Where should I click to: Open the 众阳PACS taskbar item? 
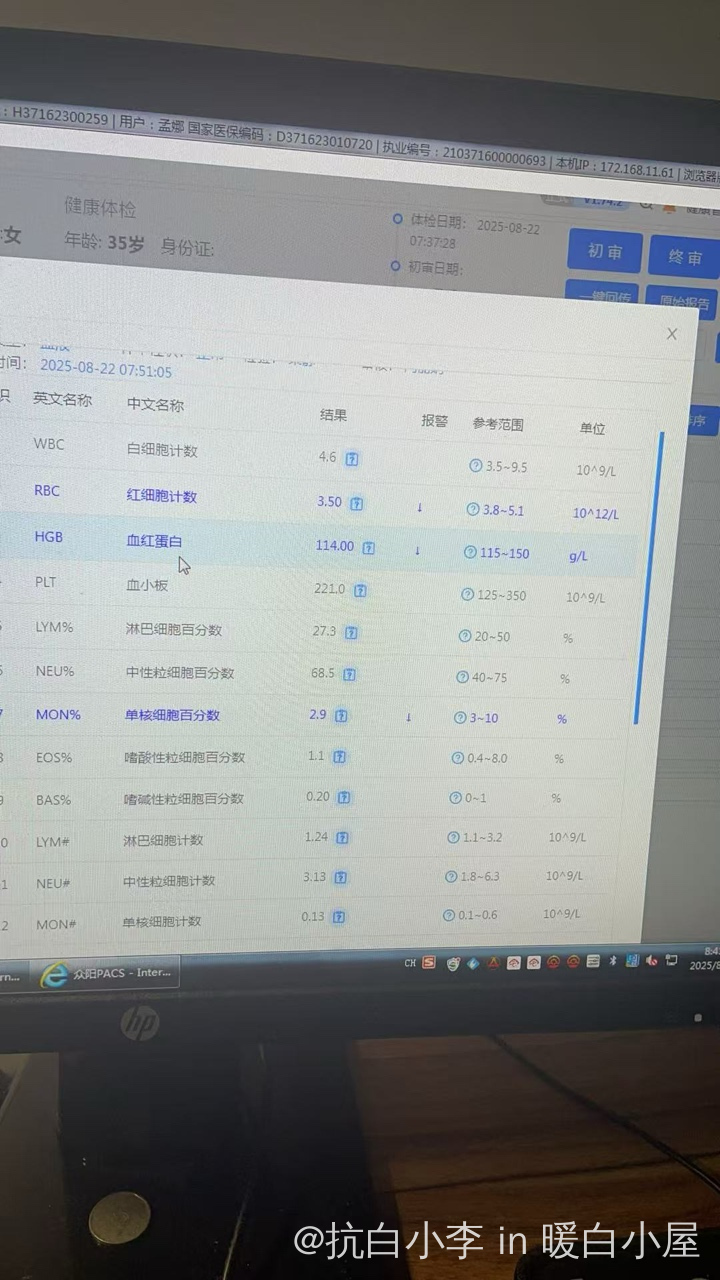click(x=107, y=973)
